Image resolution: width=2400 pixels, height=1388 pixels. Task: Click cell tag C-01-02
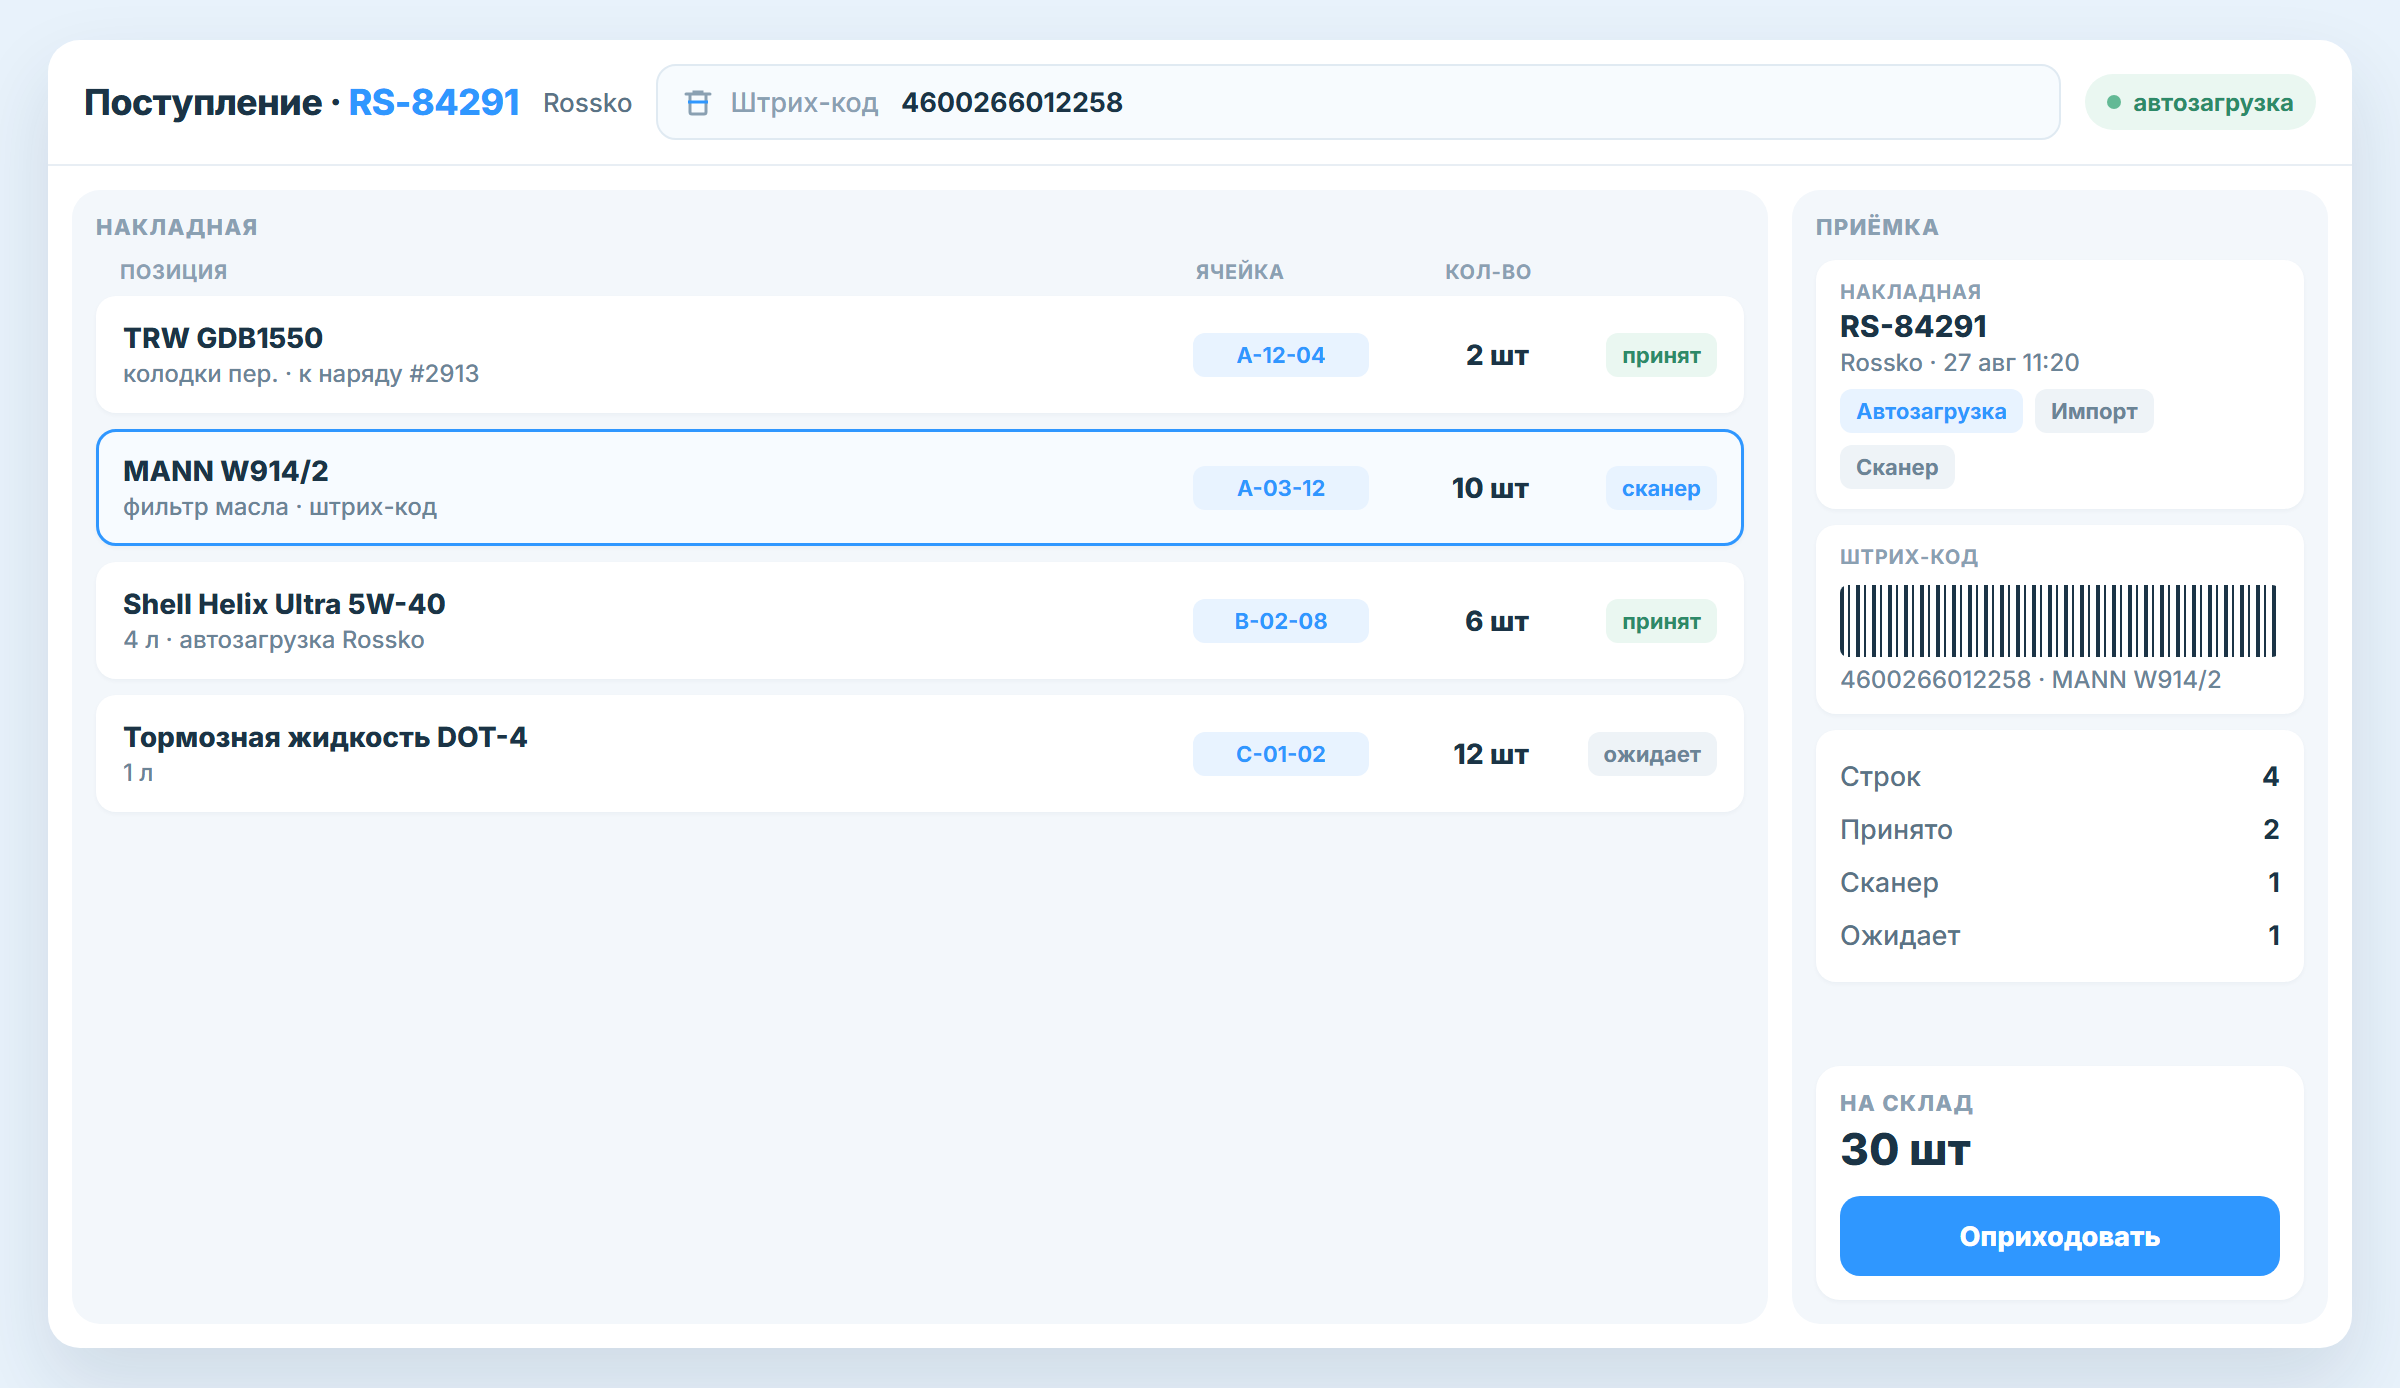(x=1280, y=754)
